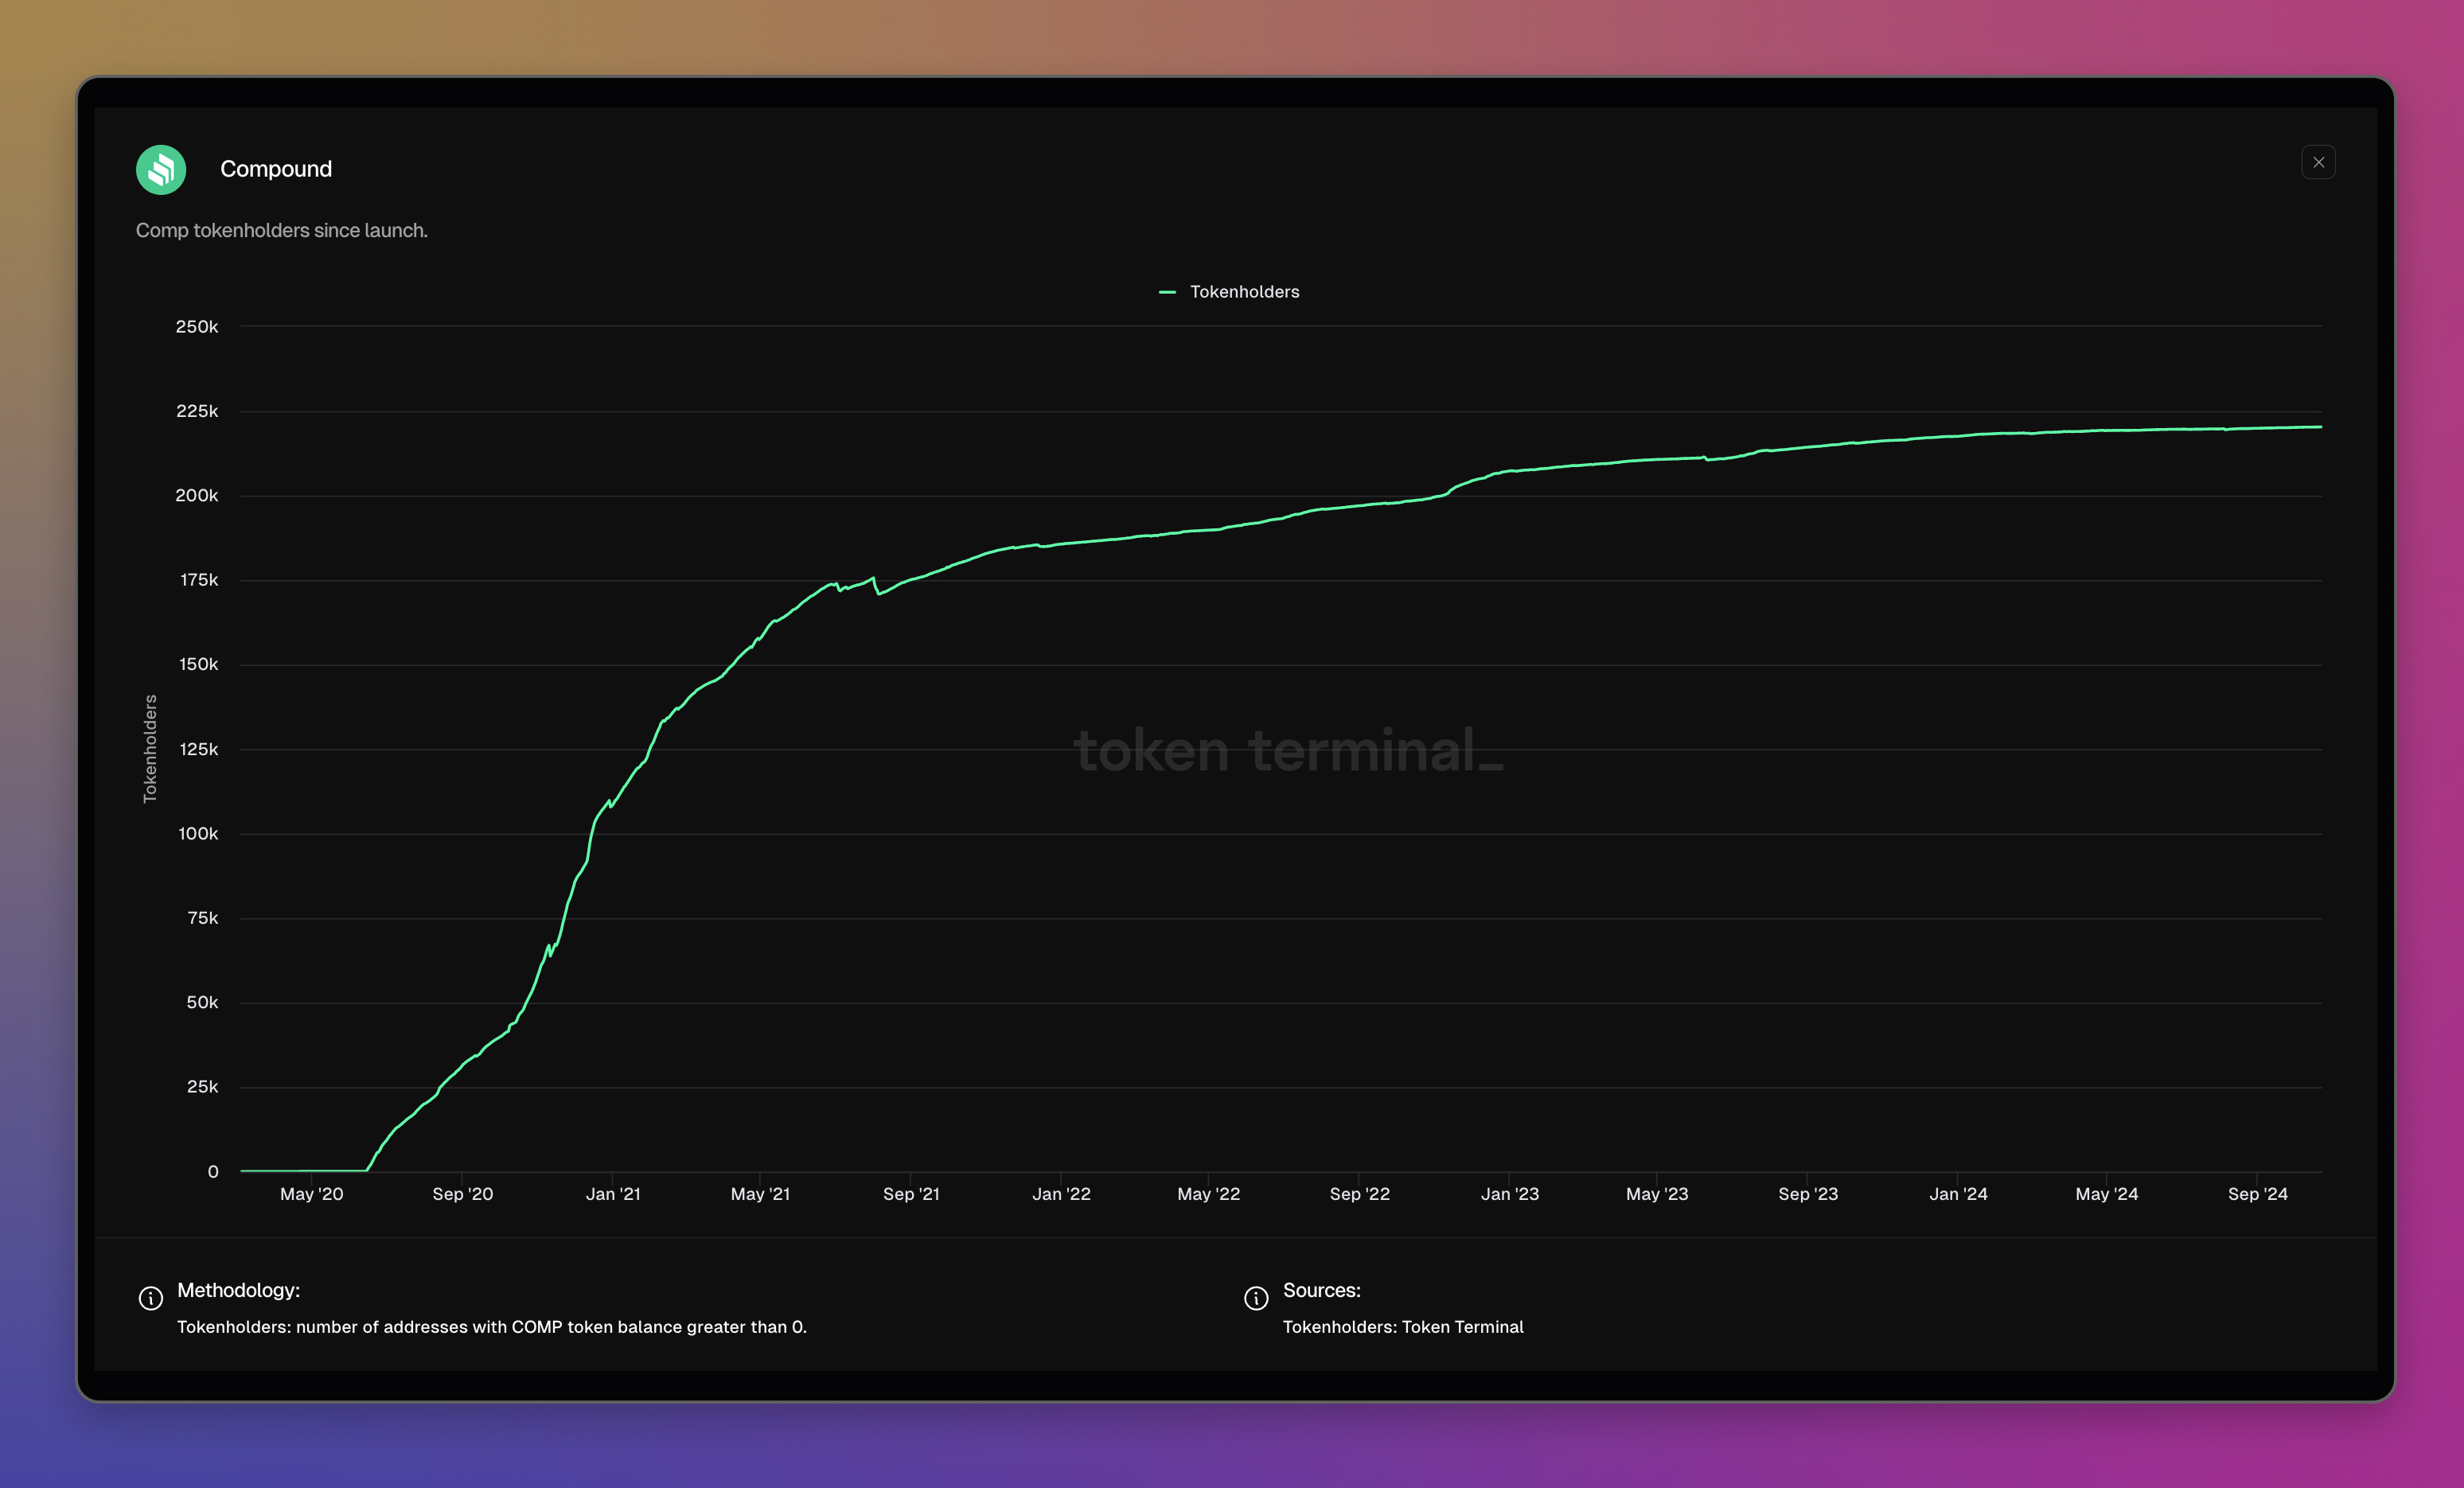
Task: Click the tokenholders line's right end point
Action: (2320, 427)
